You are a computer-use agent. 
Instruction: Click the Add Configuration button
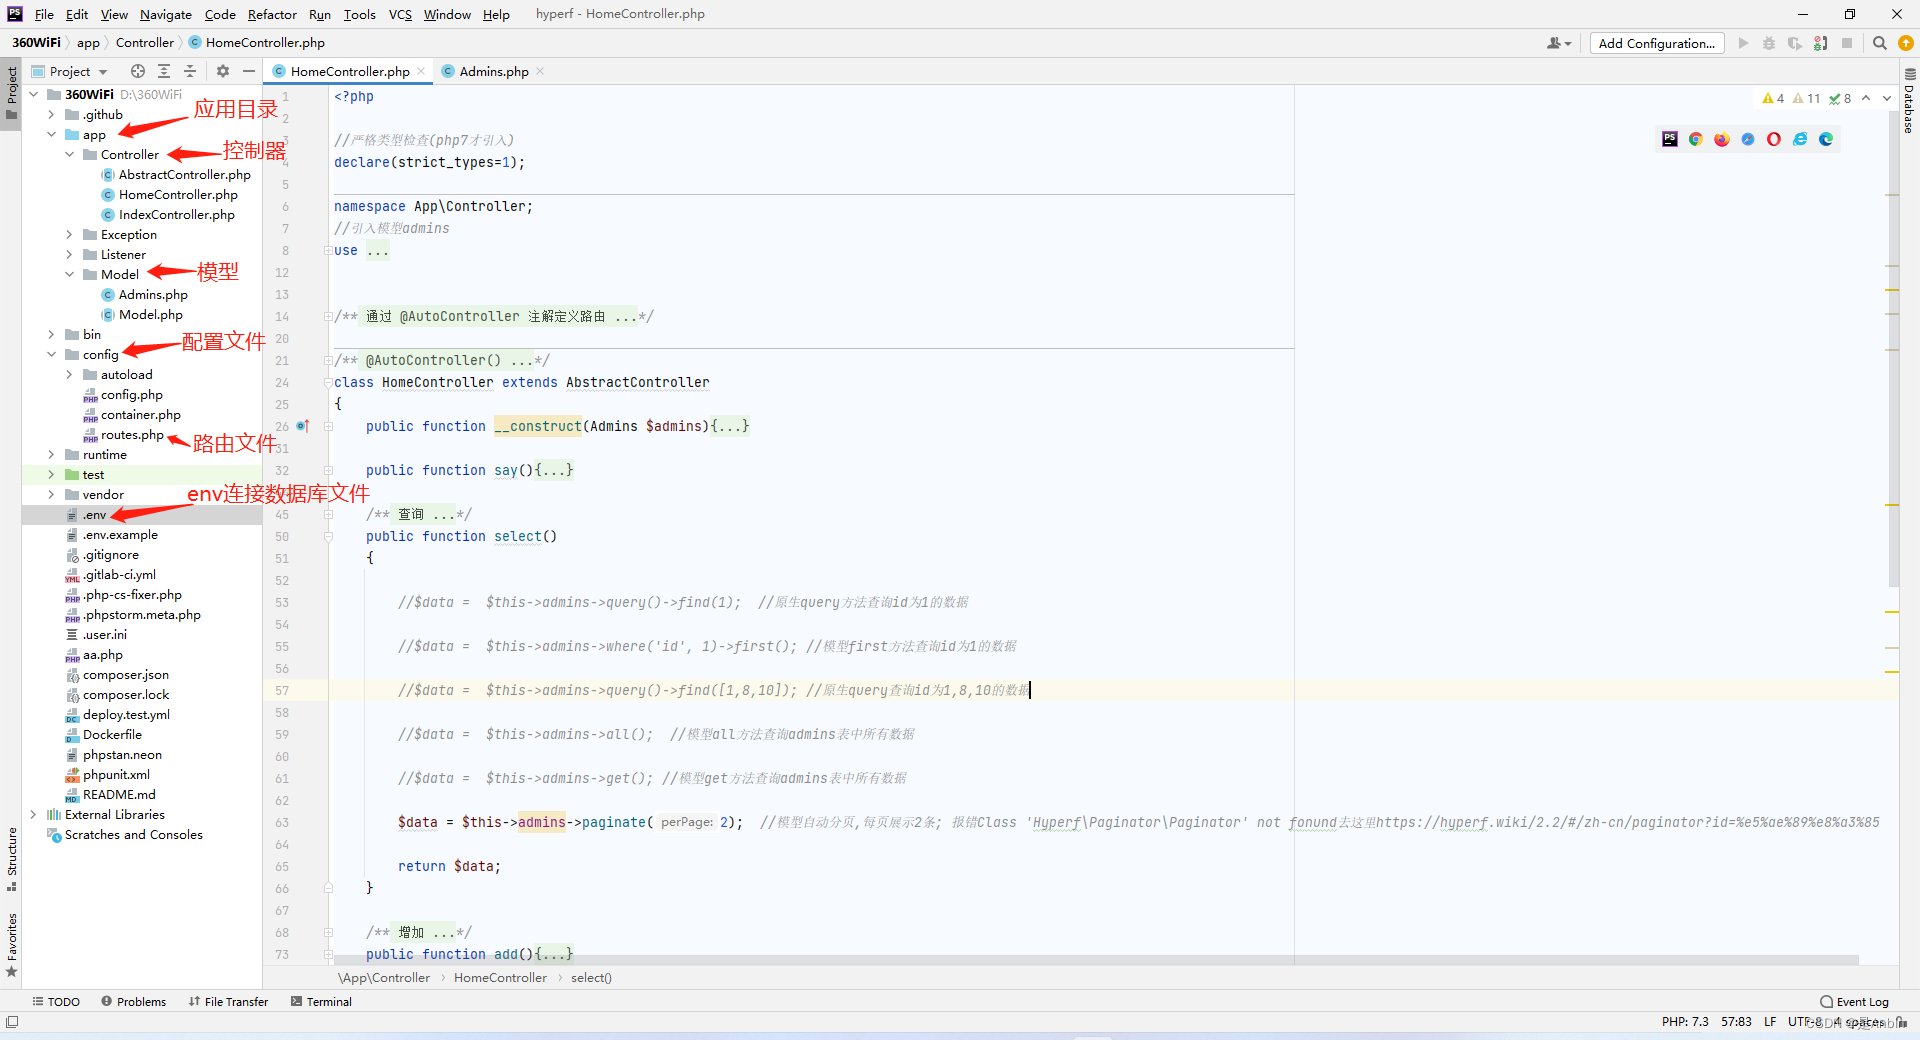coord(1655,43)
